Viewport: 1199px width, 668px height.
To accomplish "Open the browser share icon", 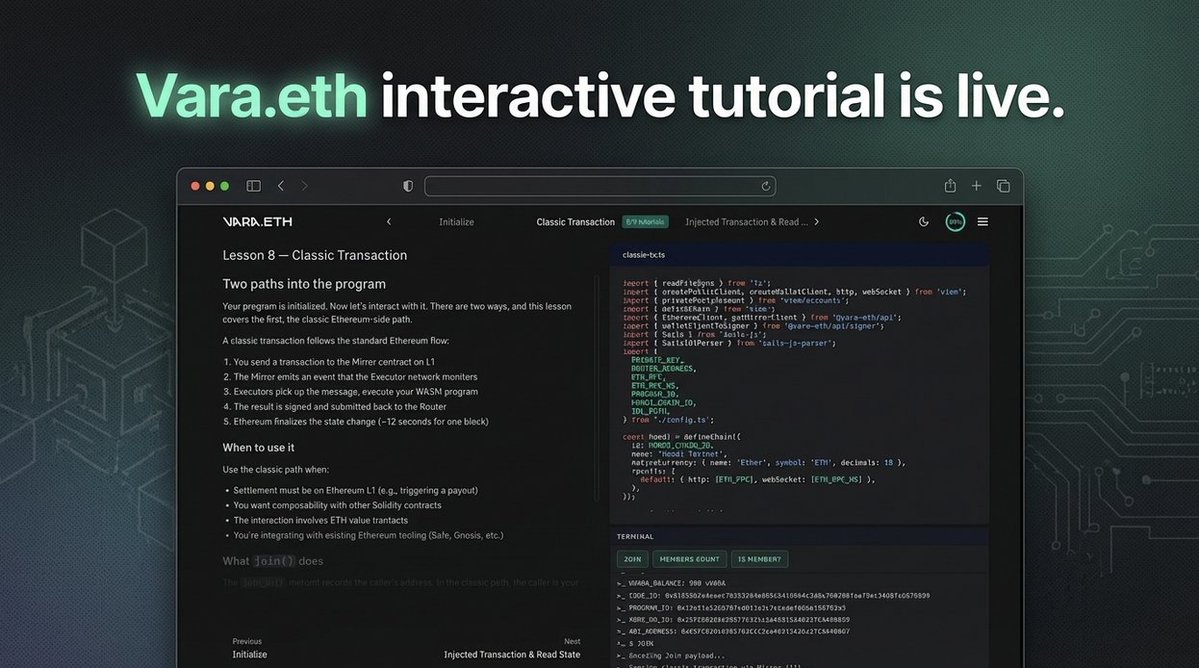I will click(x=950, y=185).
